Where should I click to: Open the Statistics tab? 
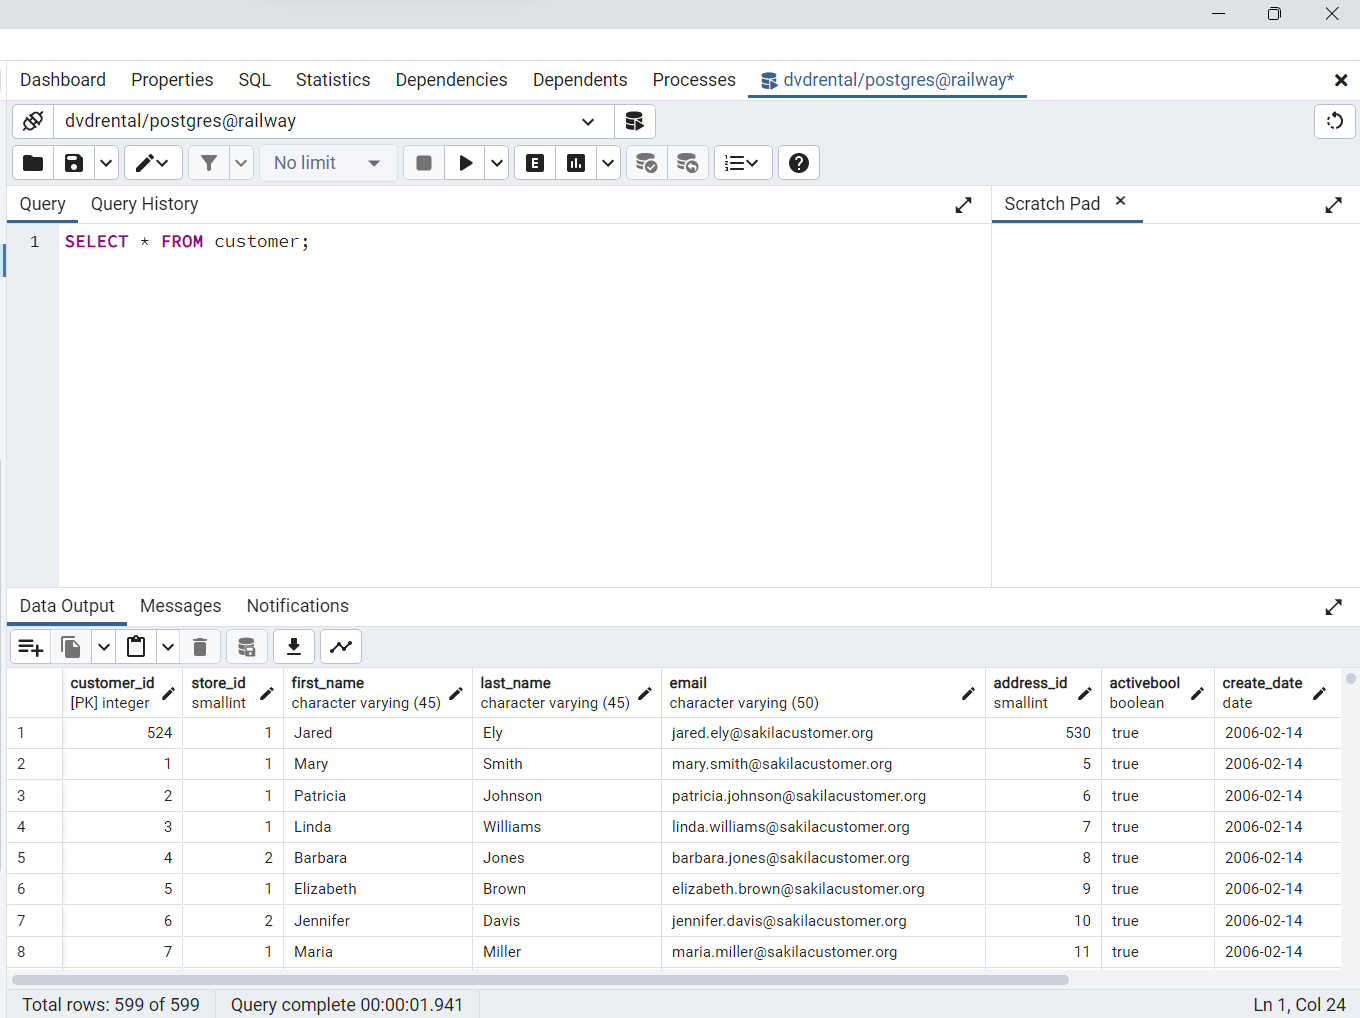coord(333,80)
